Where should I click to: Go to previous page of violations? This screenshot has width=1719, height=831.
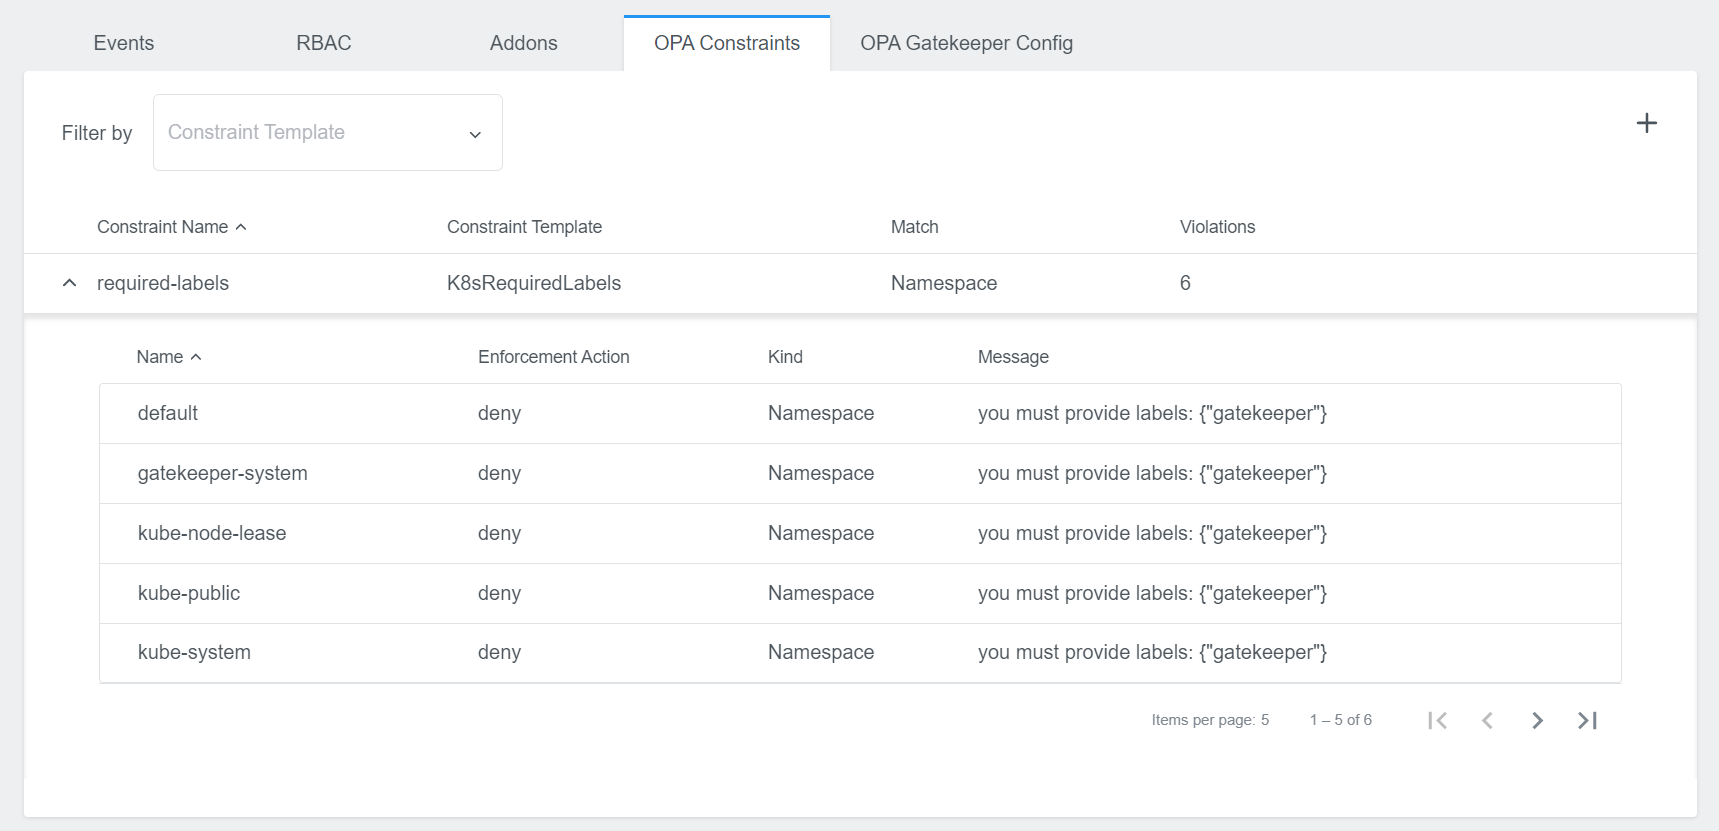click(x=1487, y=720)
